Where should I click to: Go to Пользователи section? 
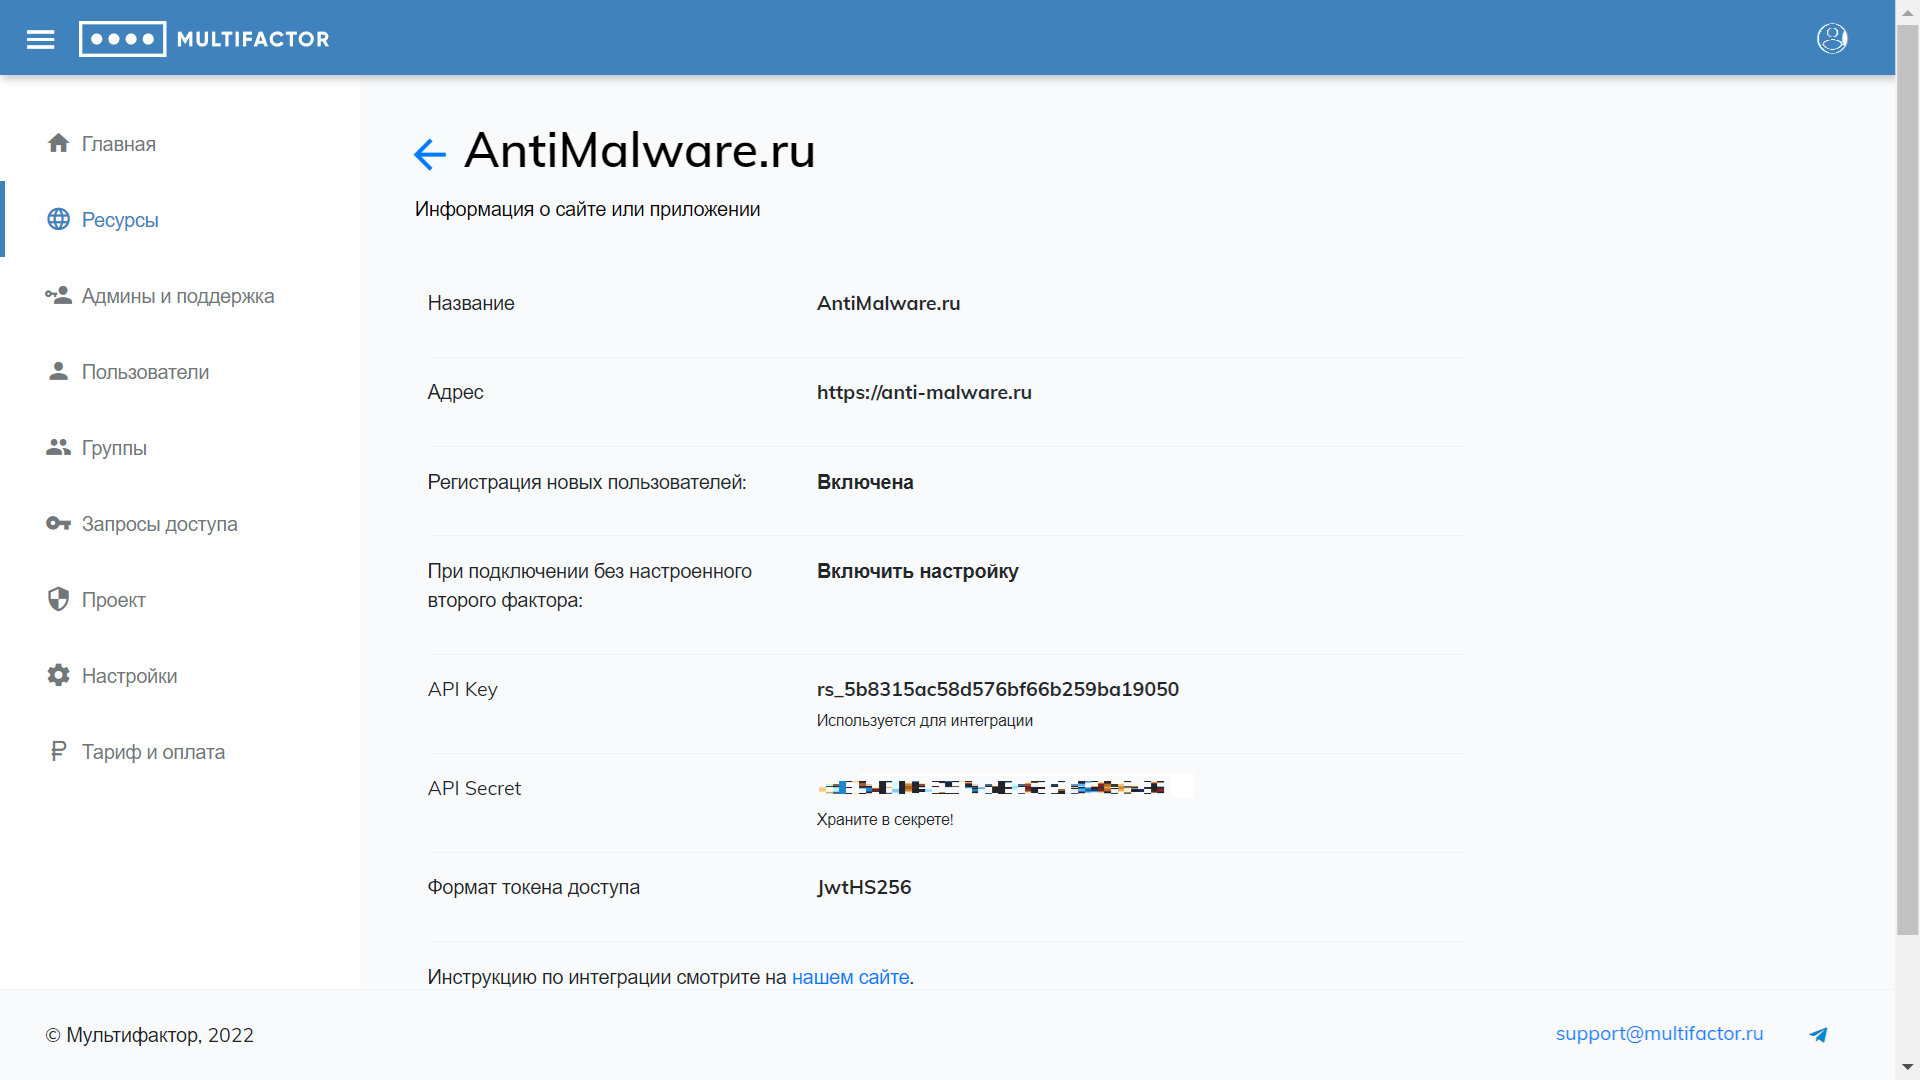[145, 372]
